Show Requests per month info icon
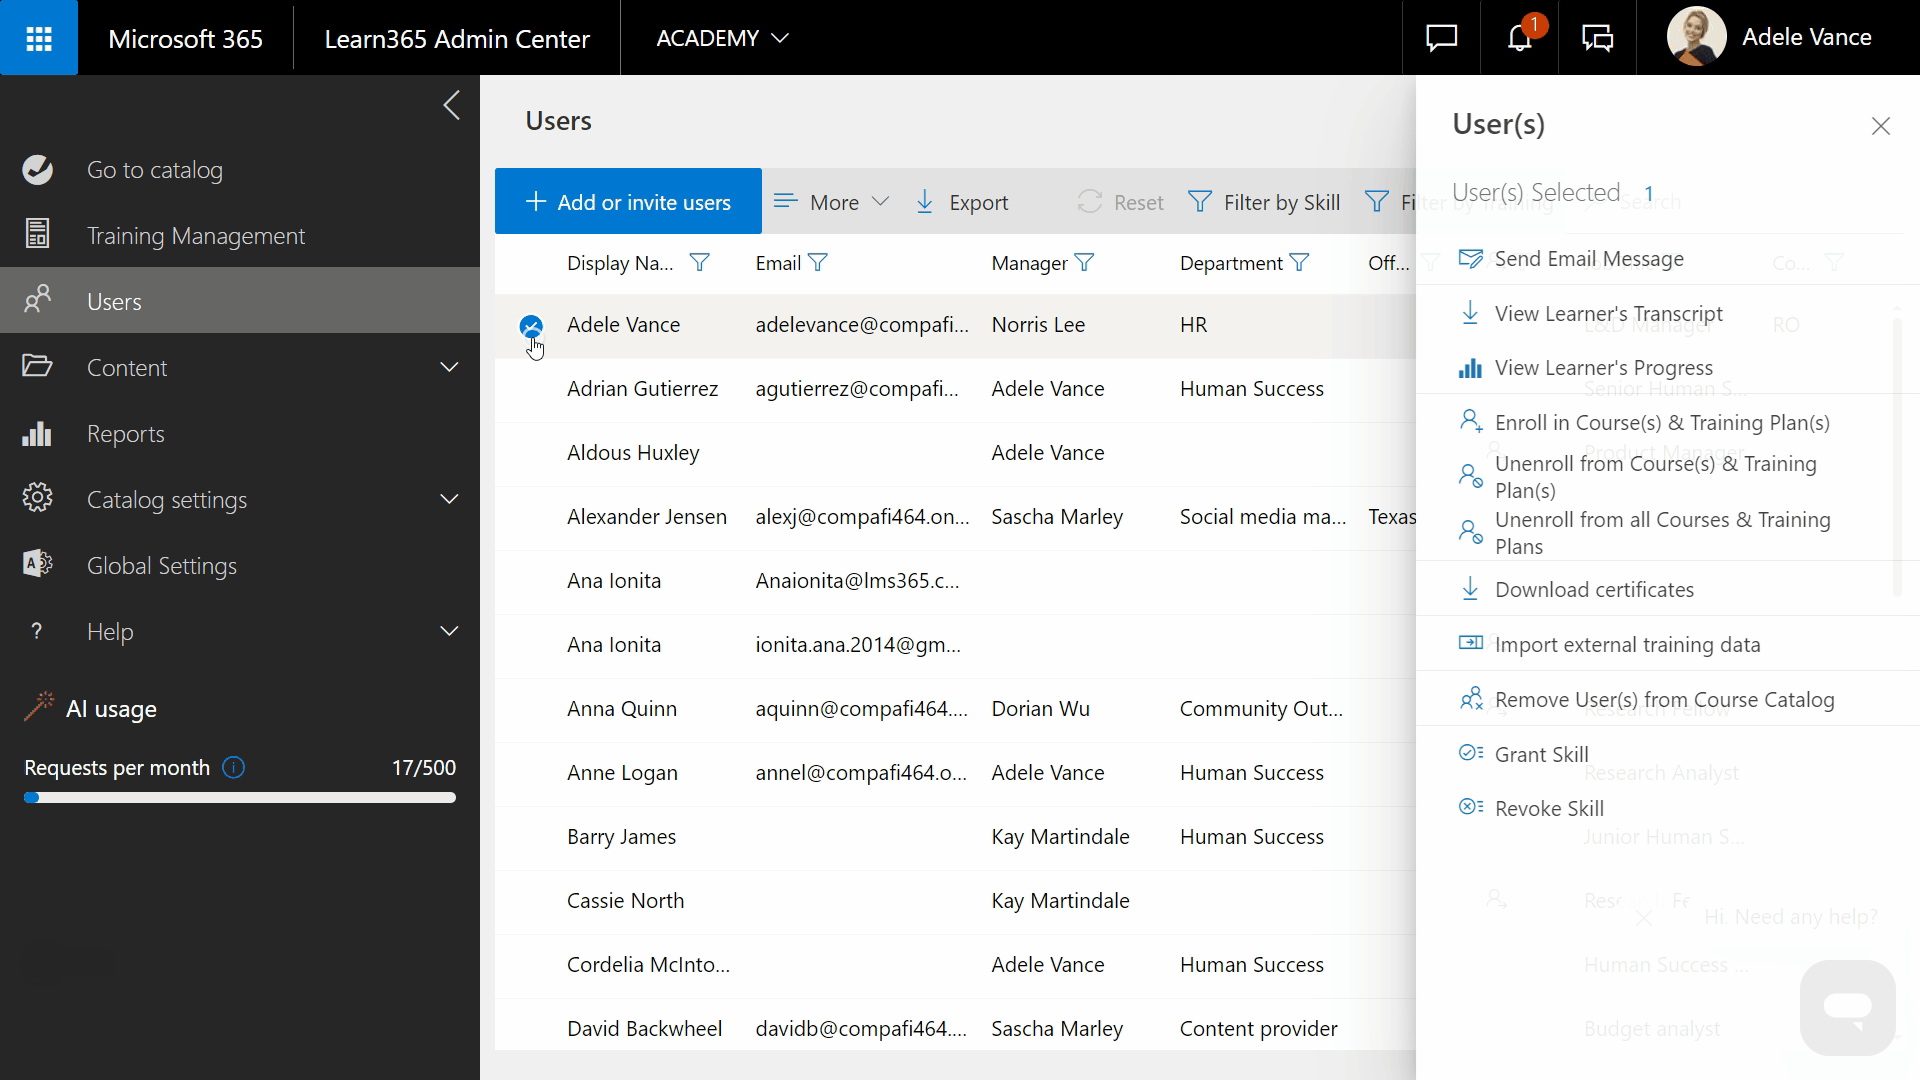Viewport: 1920px width, 1080px height. pos(234,768)
